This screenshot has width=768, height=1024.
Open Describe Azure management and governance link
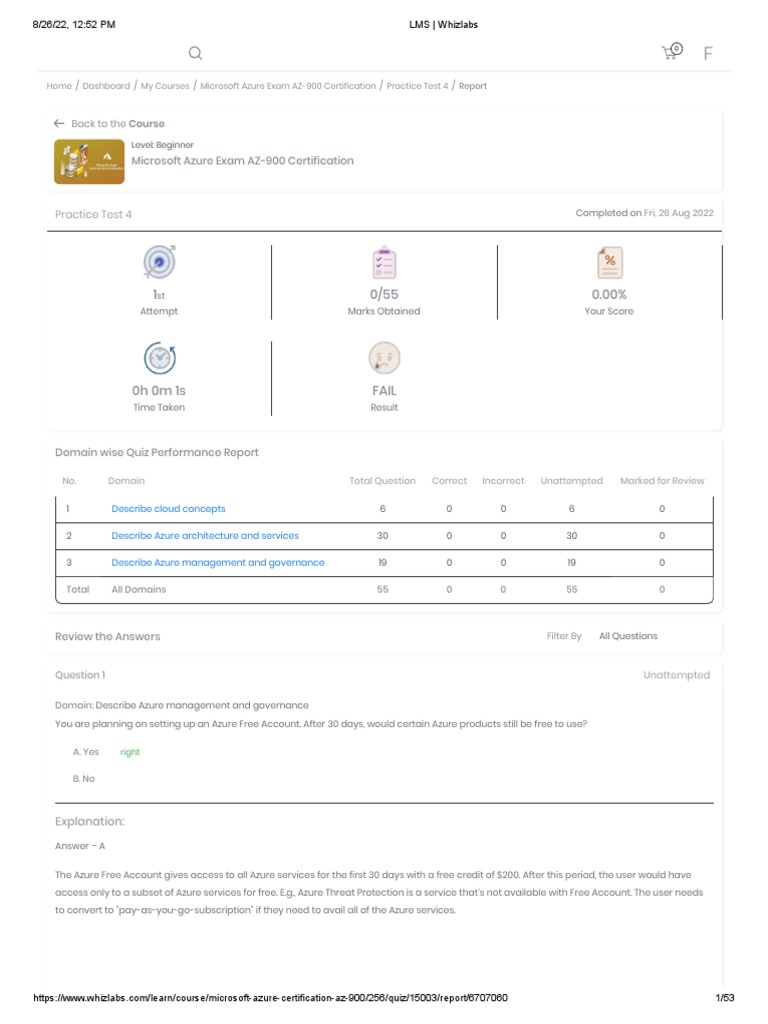click(x=218, y=563)
